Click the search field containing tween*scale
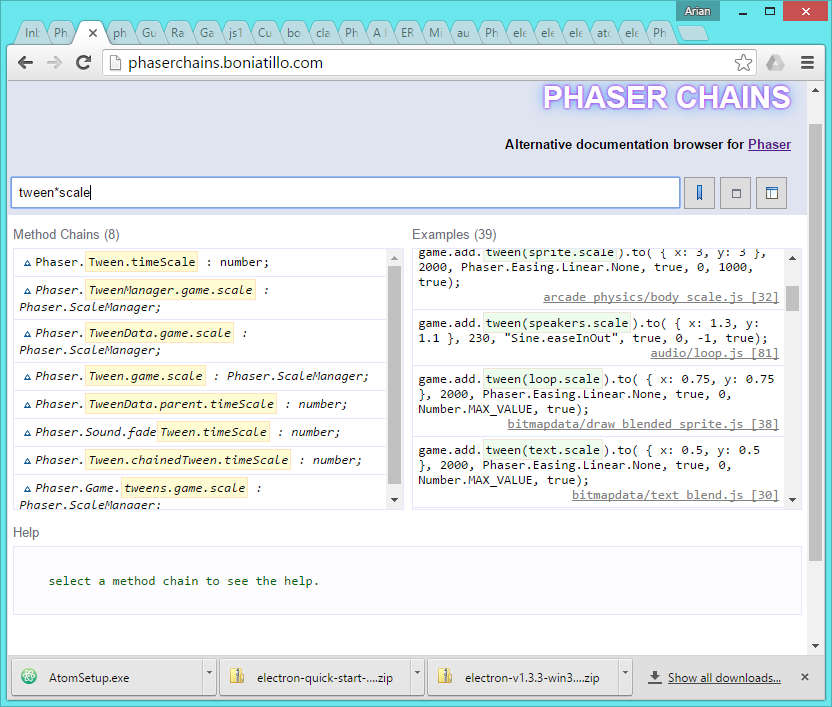 [345, 193]
